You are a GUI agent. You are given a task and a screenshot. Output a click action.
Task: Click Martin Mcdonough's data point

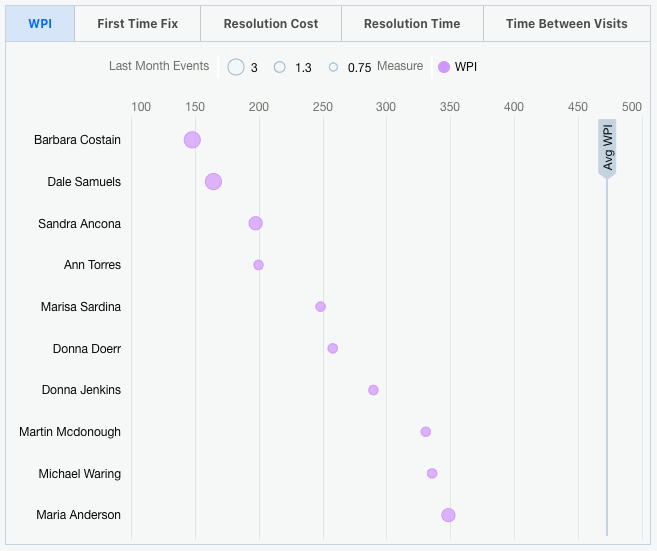426,431
